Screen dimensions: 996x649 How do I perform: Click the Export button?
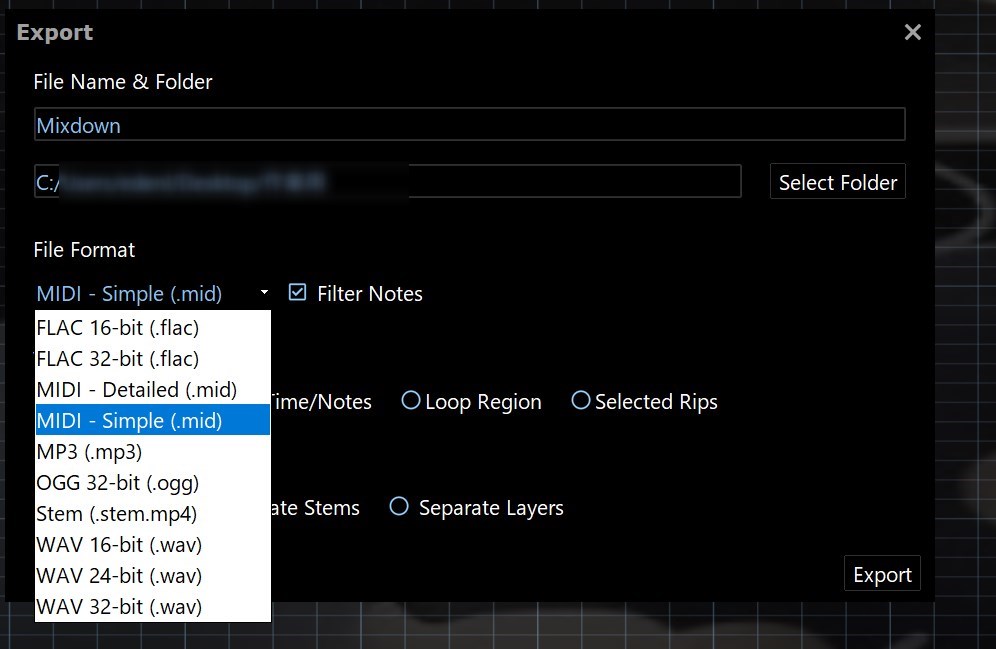tap(882, 575)
